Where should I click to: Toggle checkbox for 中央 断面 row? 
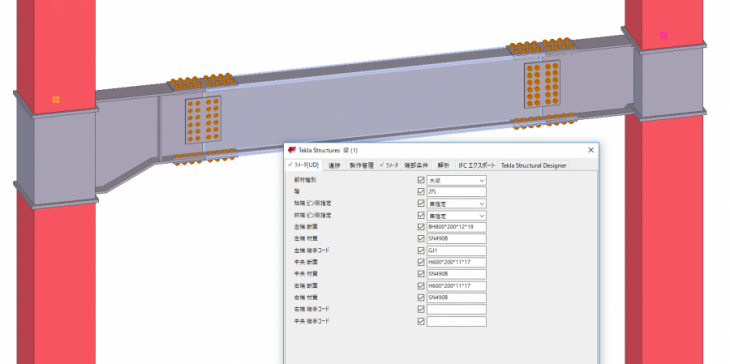pos(421,262)
